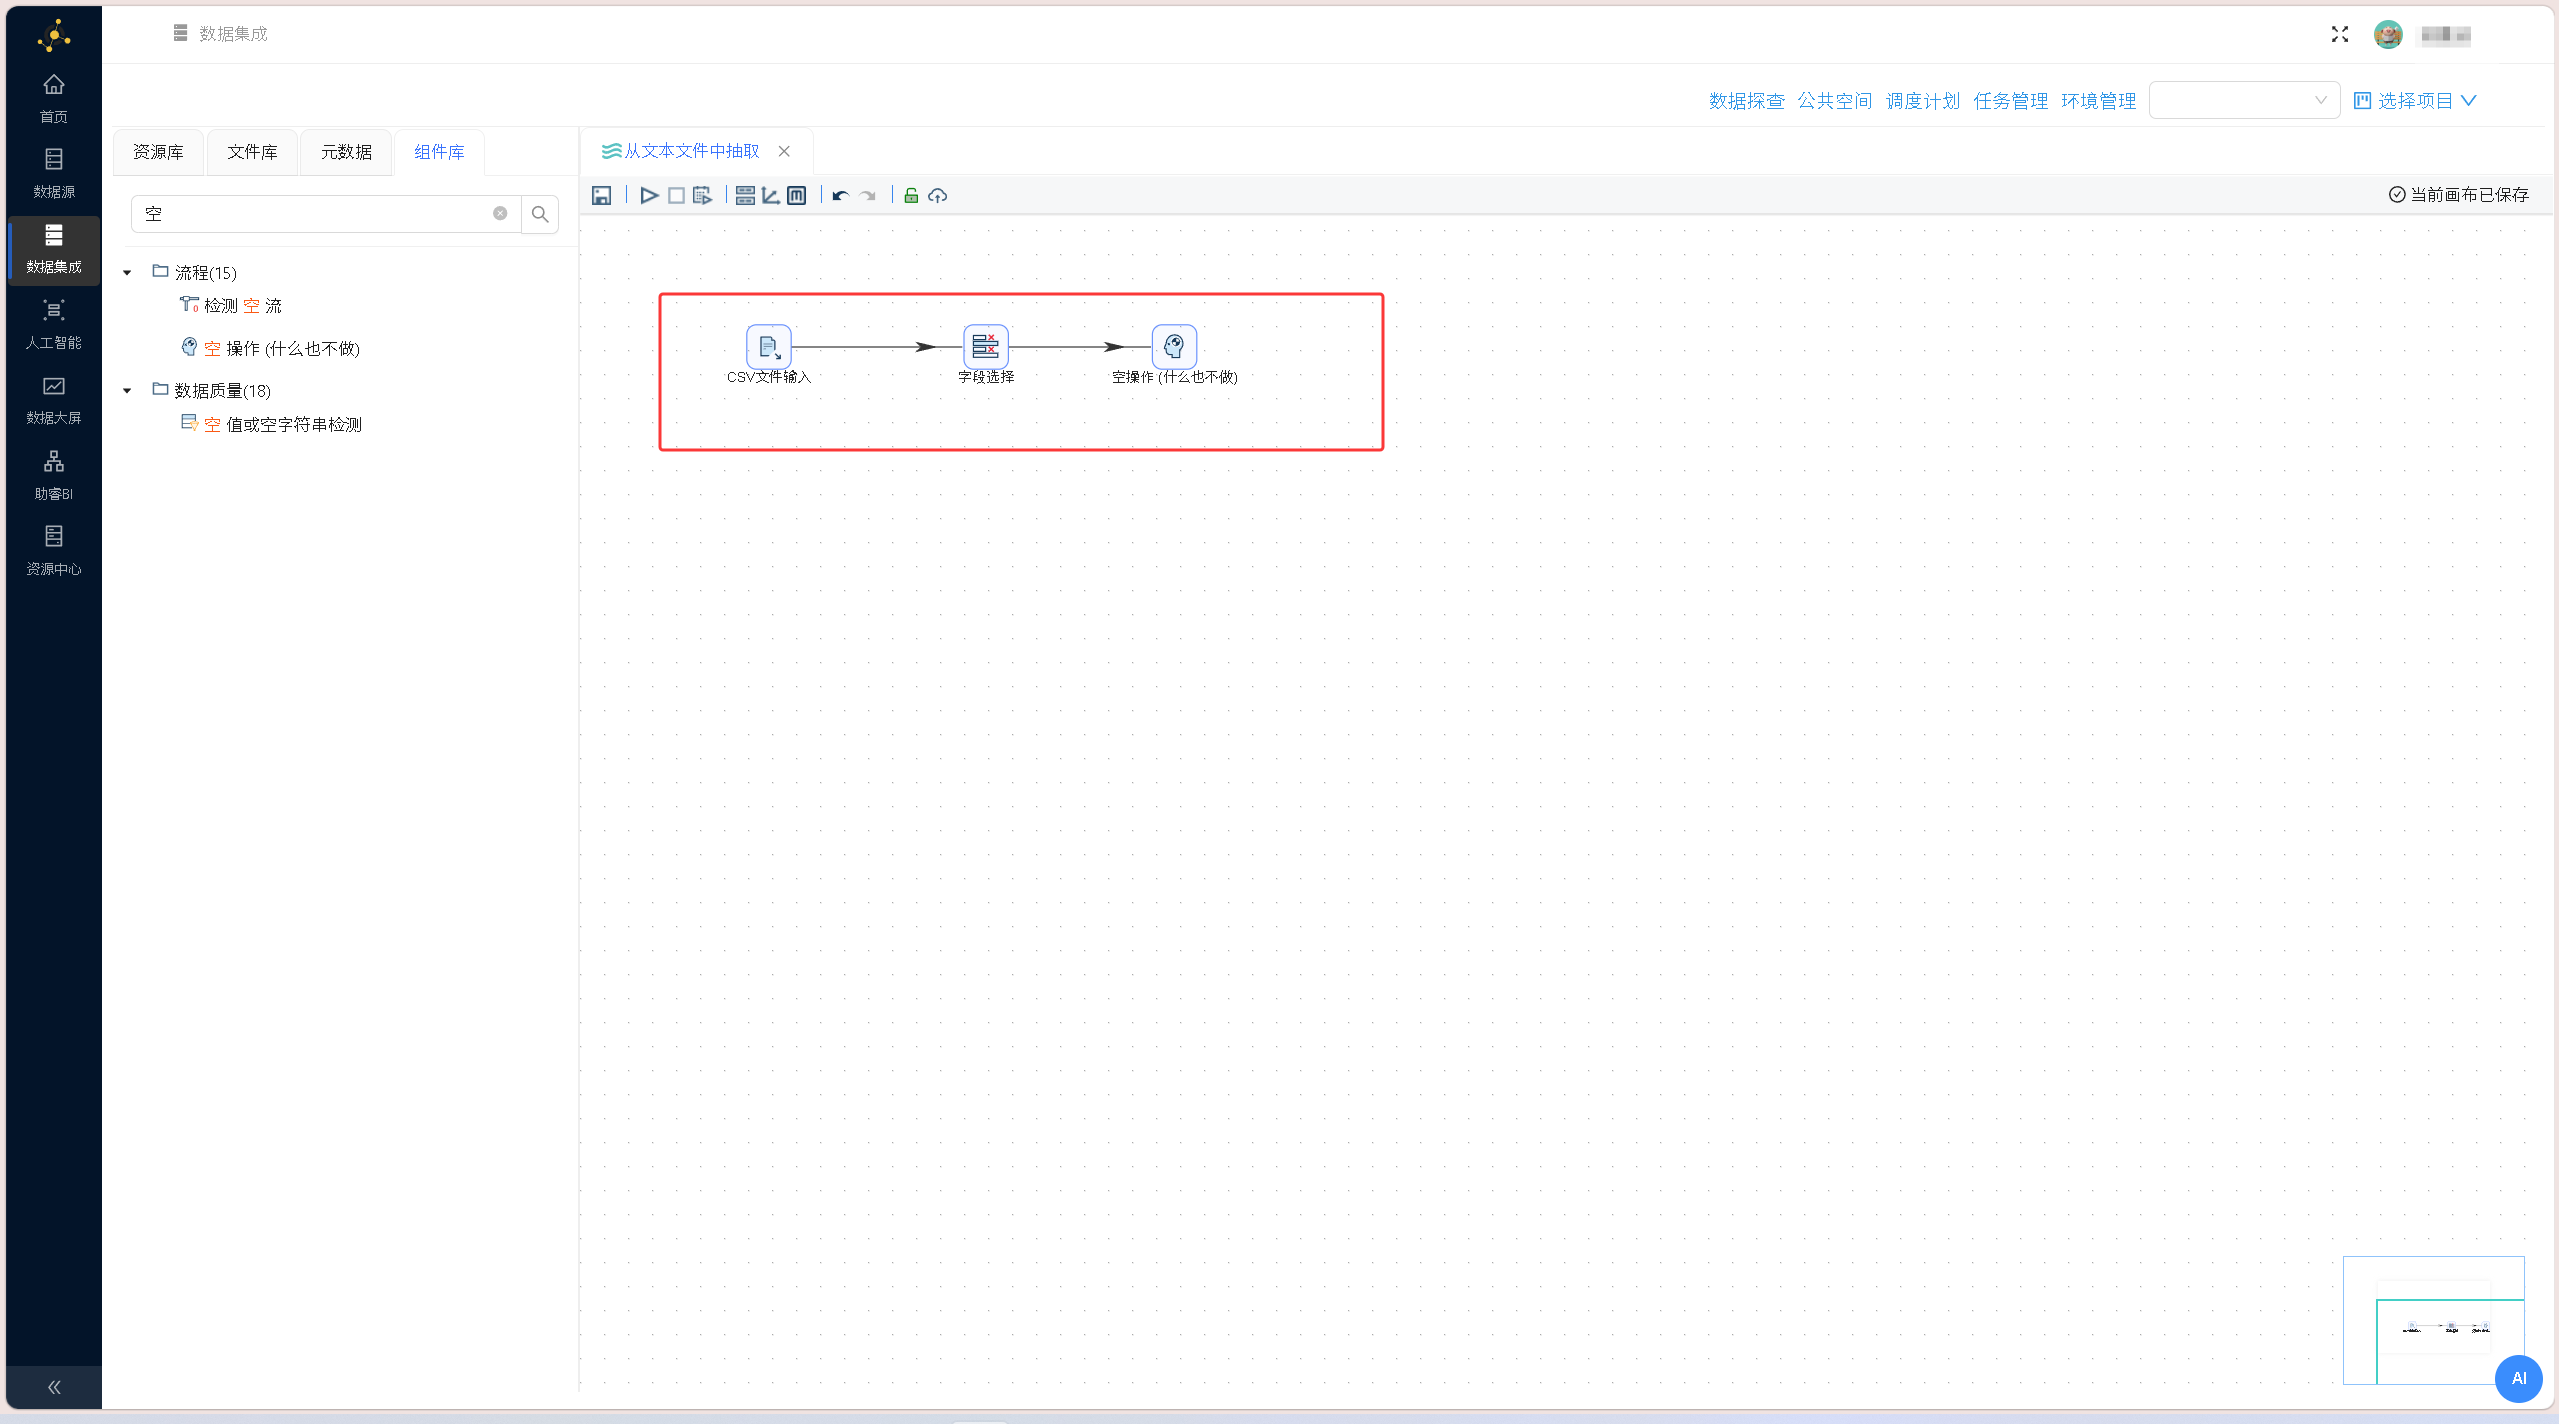Click the 当前画布已保存 status text
The image size is (2559, 1424).
click(x=2459, y=194)
